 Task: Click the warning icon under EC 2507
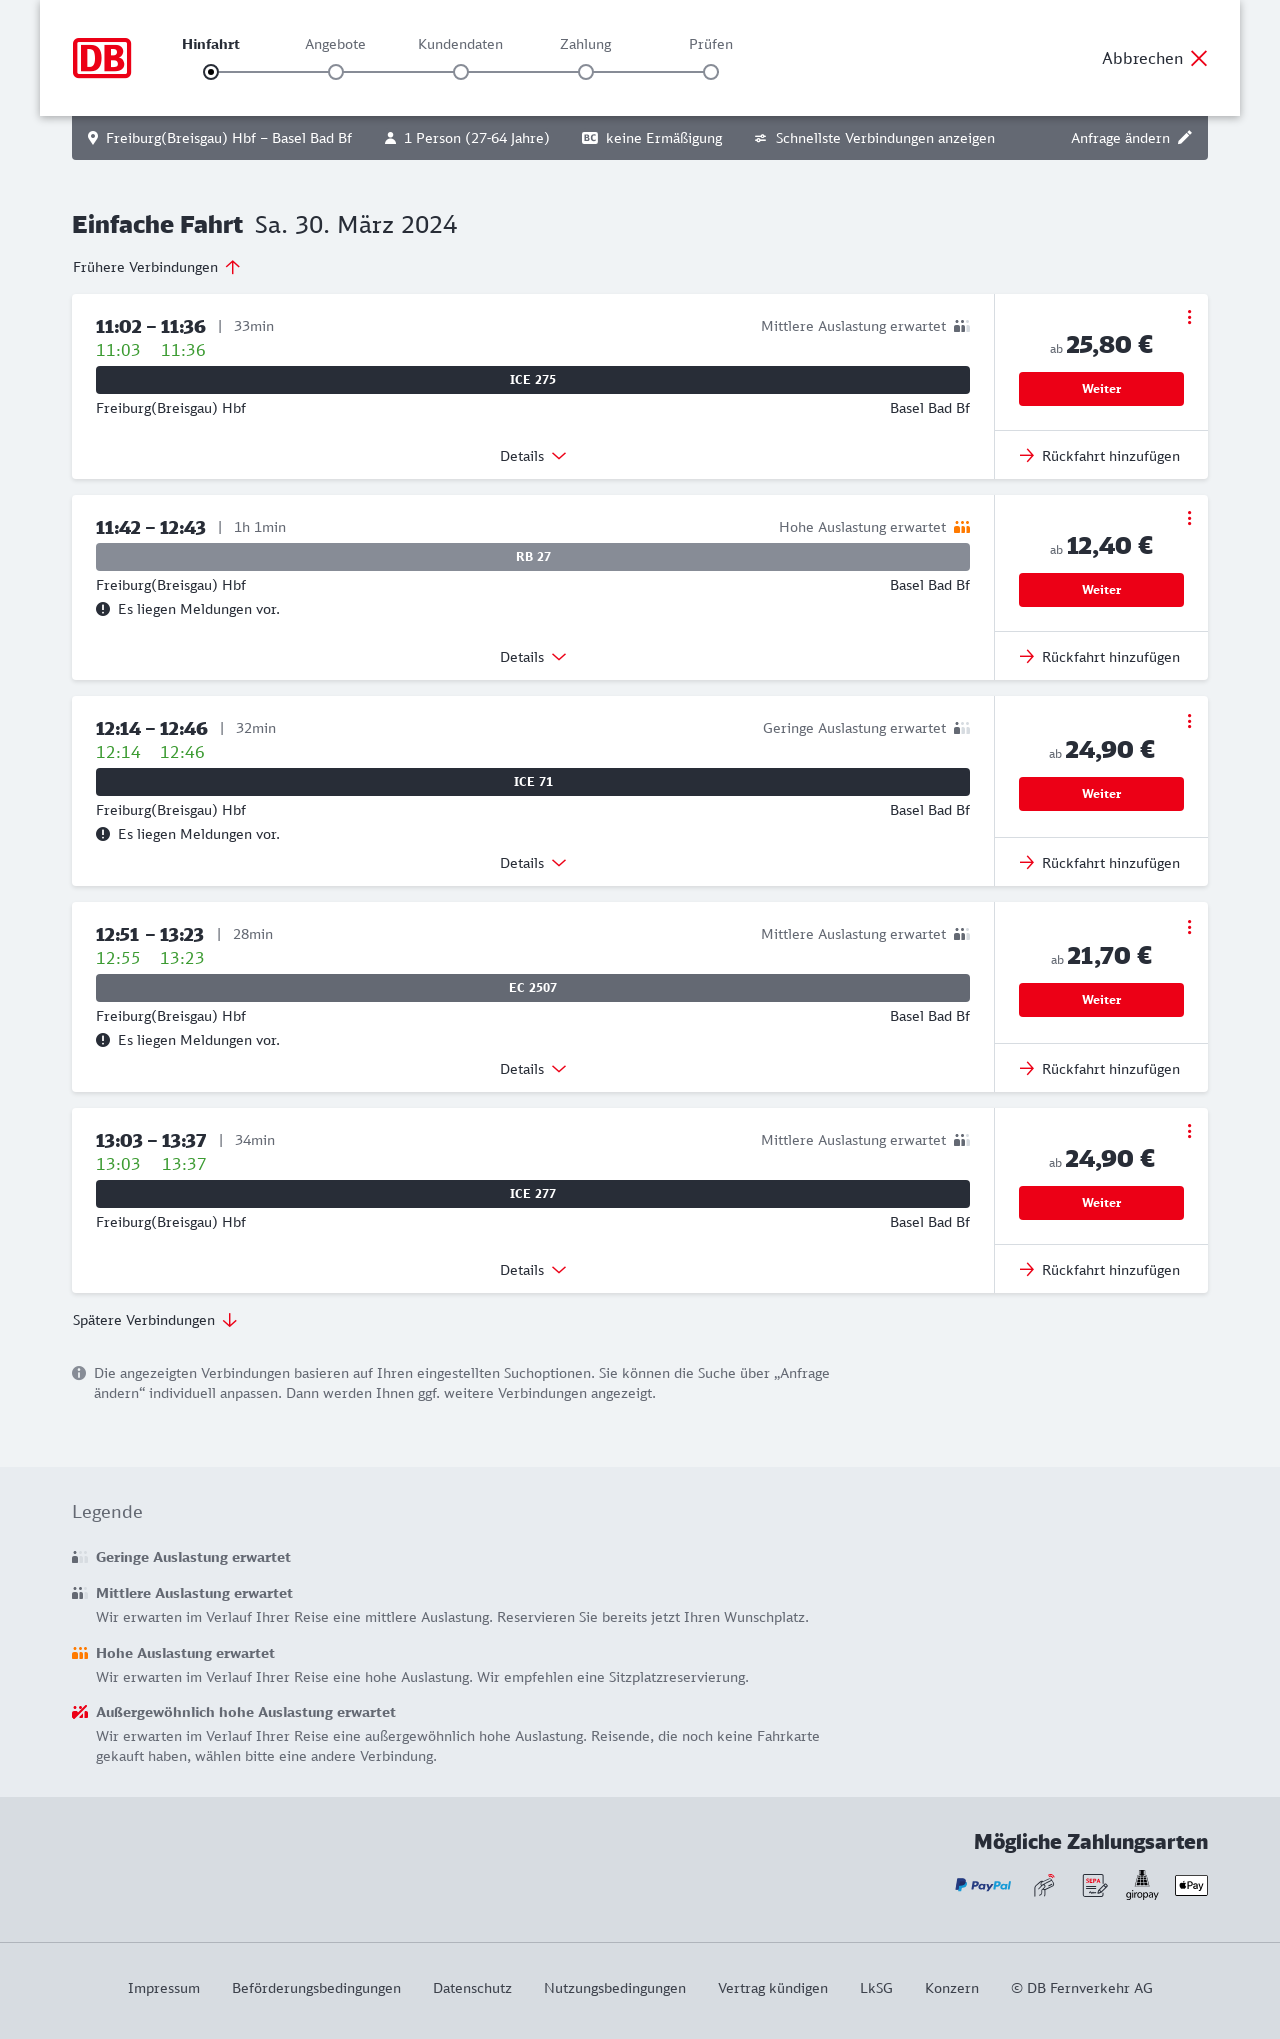point(103,1040)
